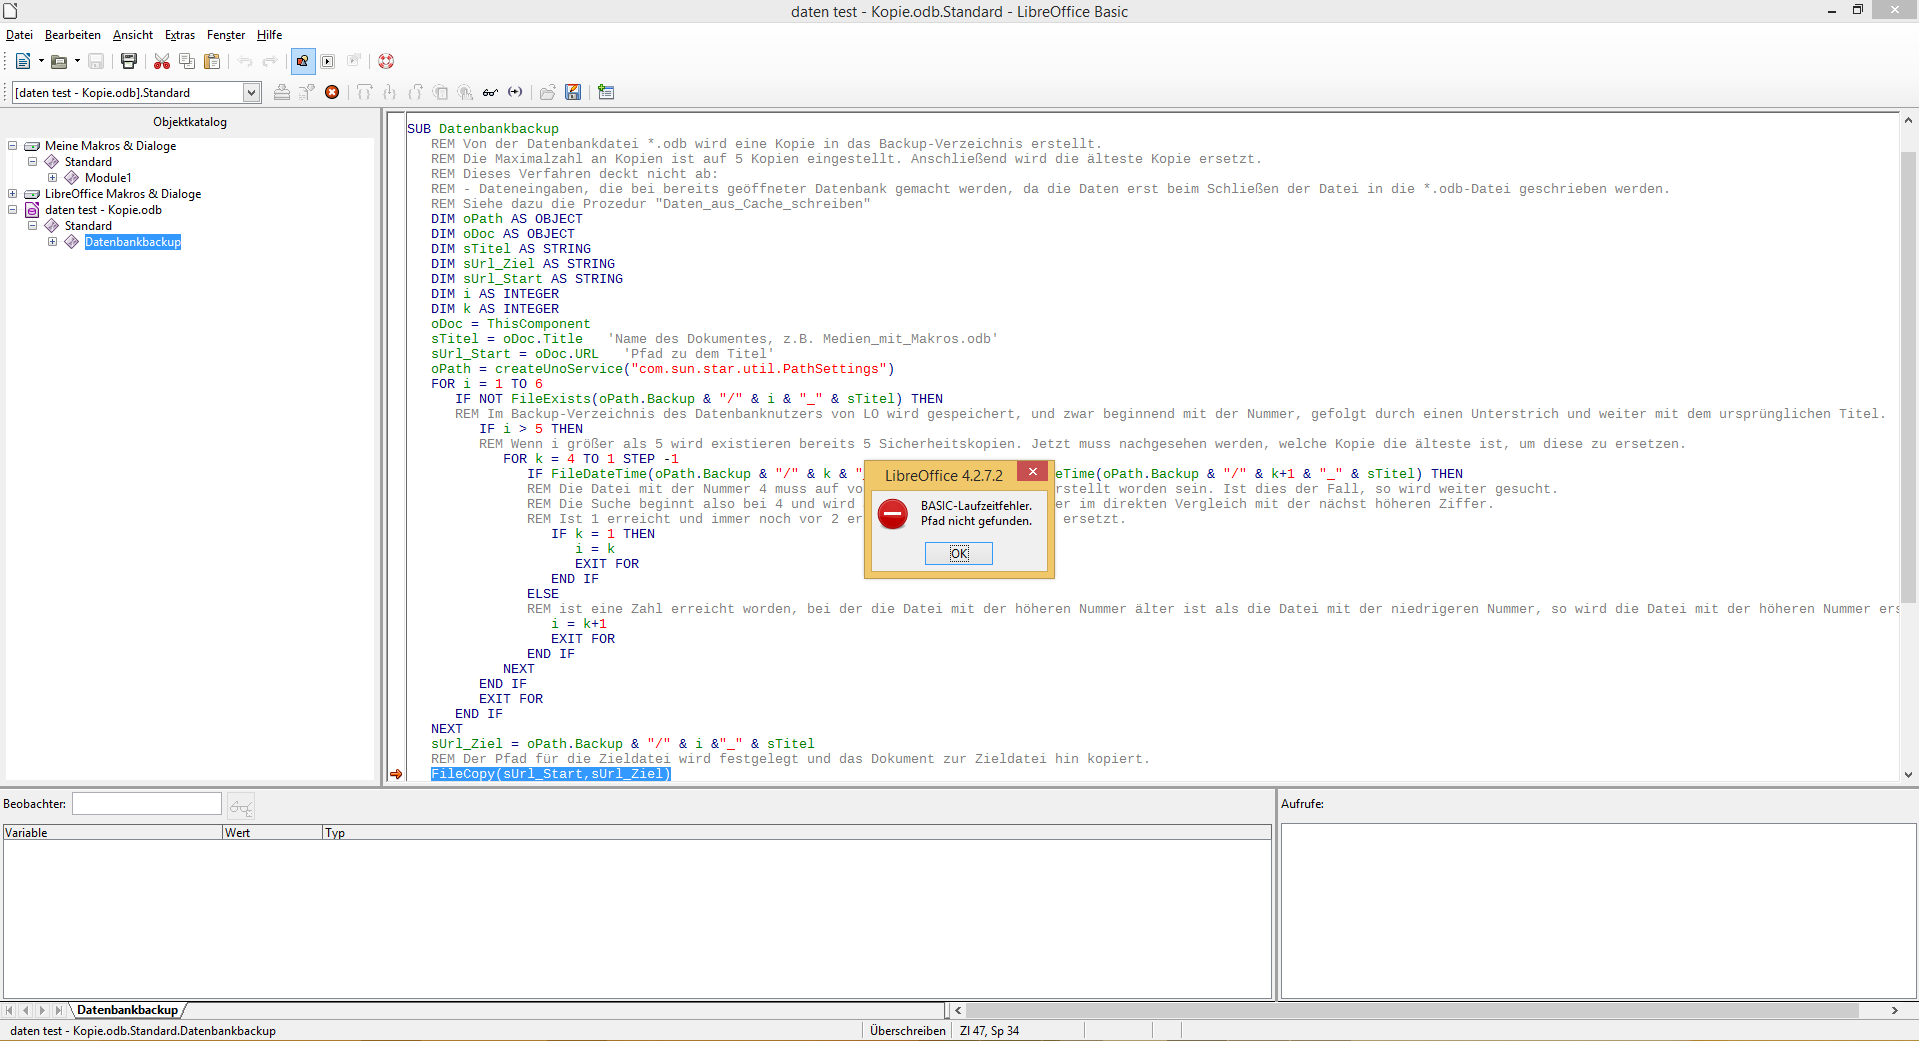The width and height of the screenshot is (1919, 1041).
Task: Click the New document icon
Action: pyautogui.click(x=23, y=61)
